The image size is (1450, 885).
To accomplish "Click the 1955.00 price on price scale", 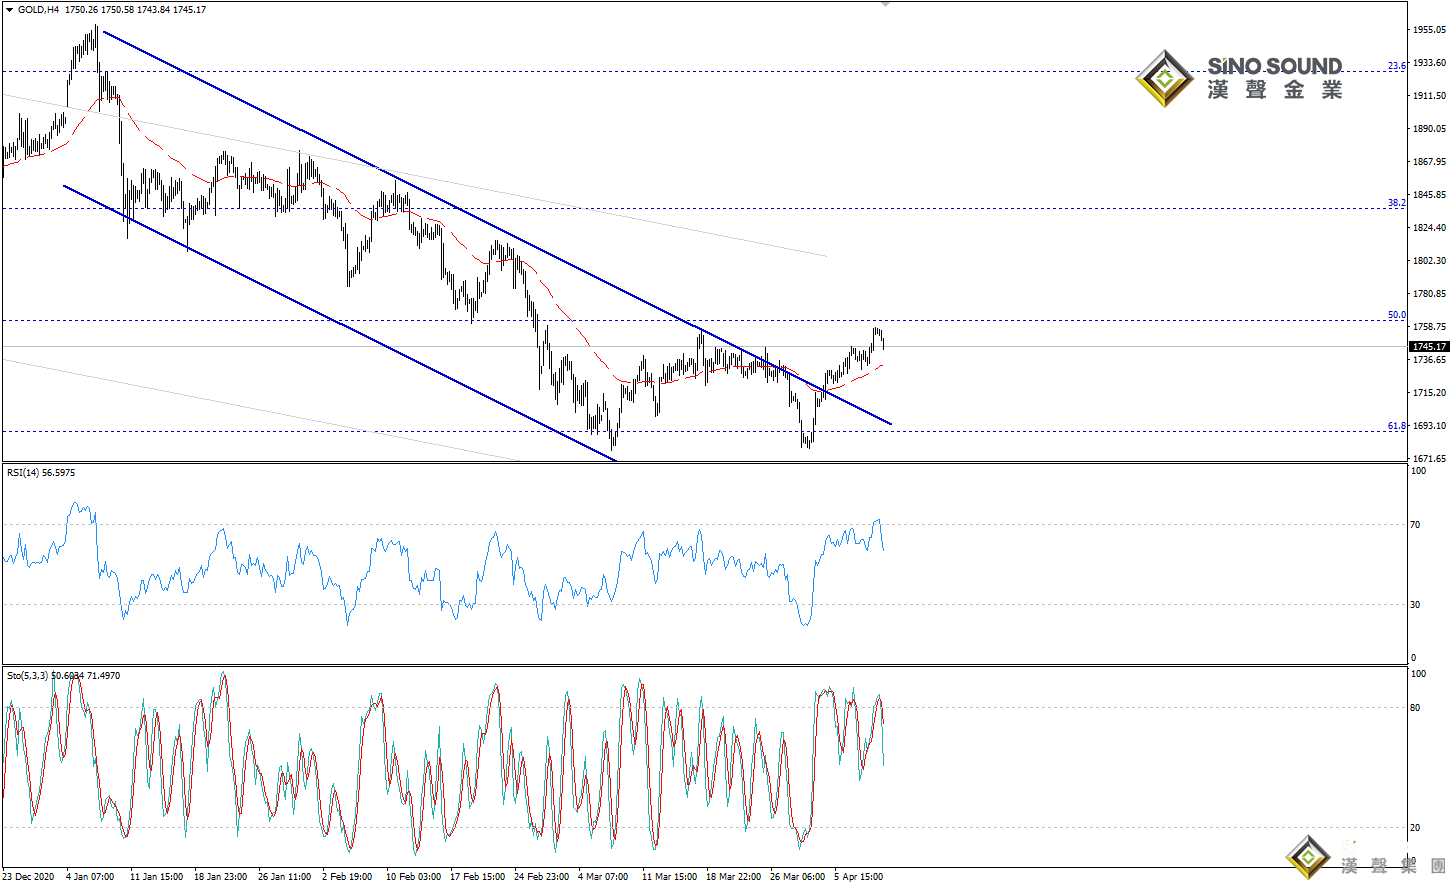I will click(x=1429, y=30).
